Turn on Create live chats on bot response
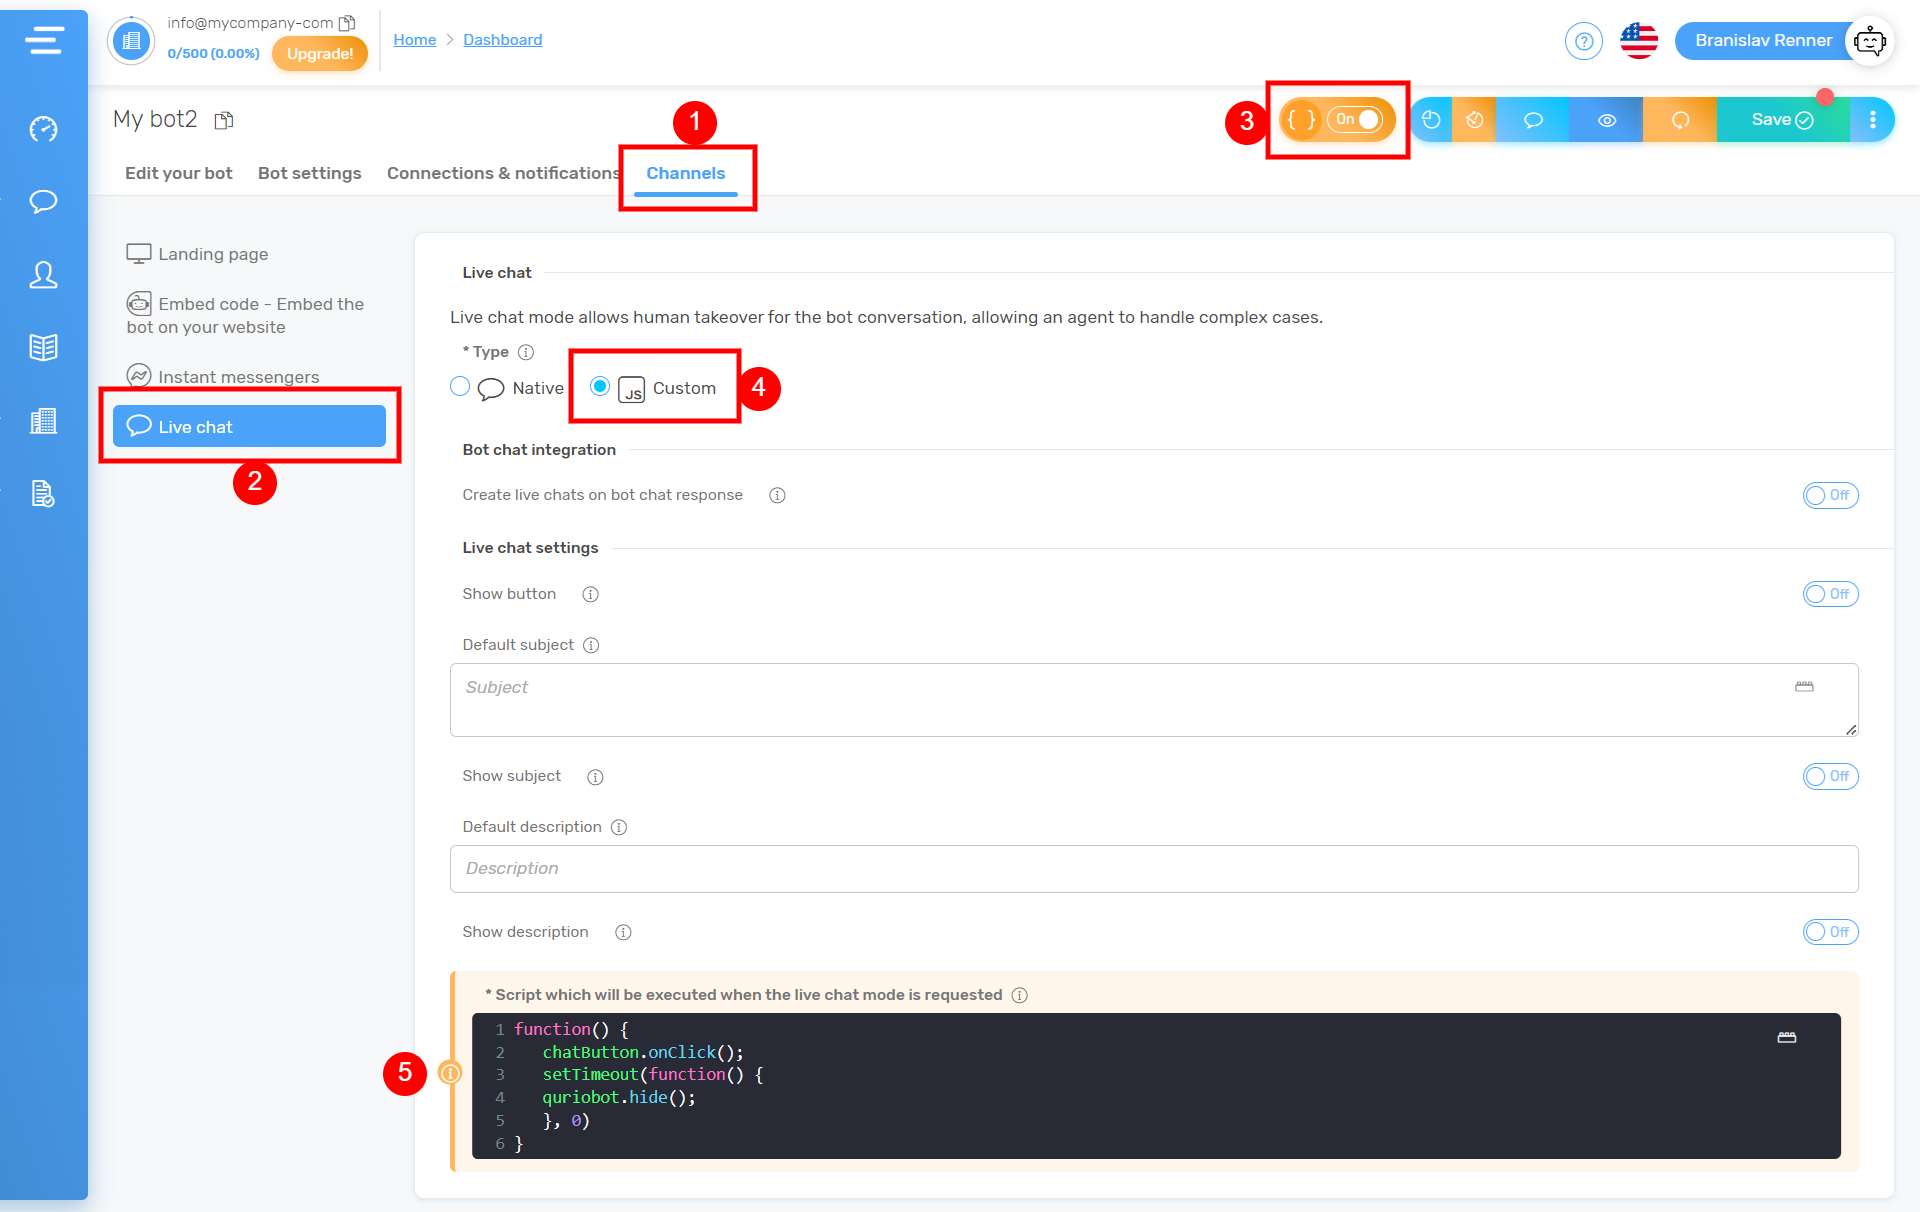Image resolution: width=1920 pixels, height=1212 pixels. coord(1829,495)
